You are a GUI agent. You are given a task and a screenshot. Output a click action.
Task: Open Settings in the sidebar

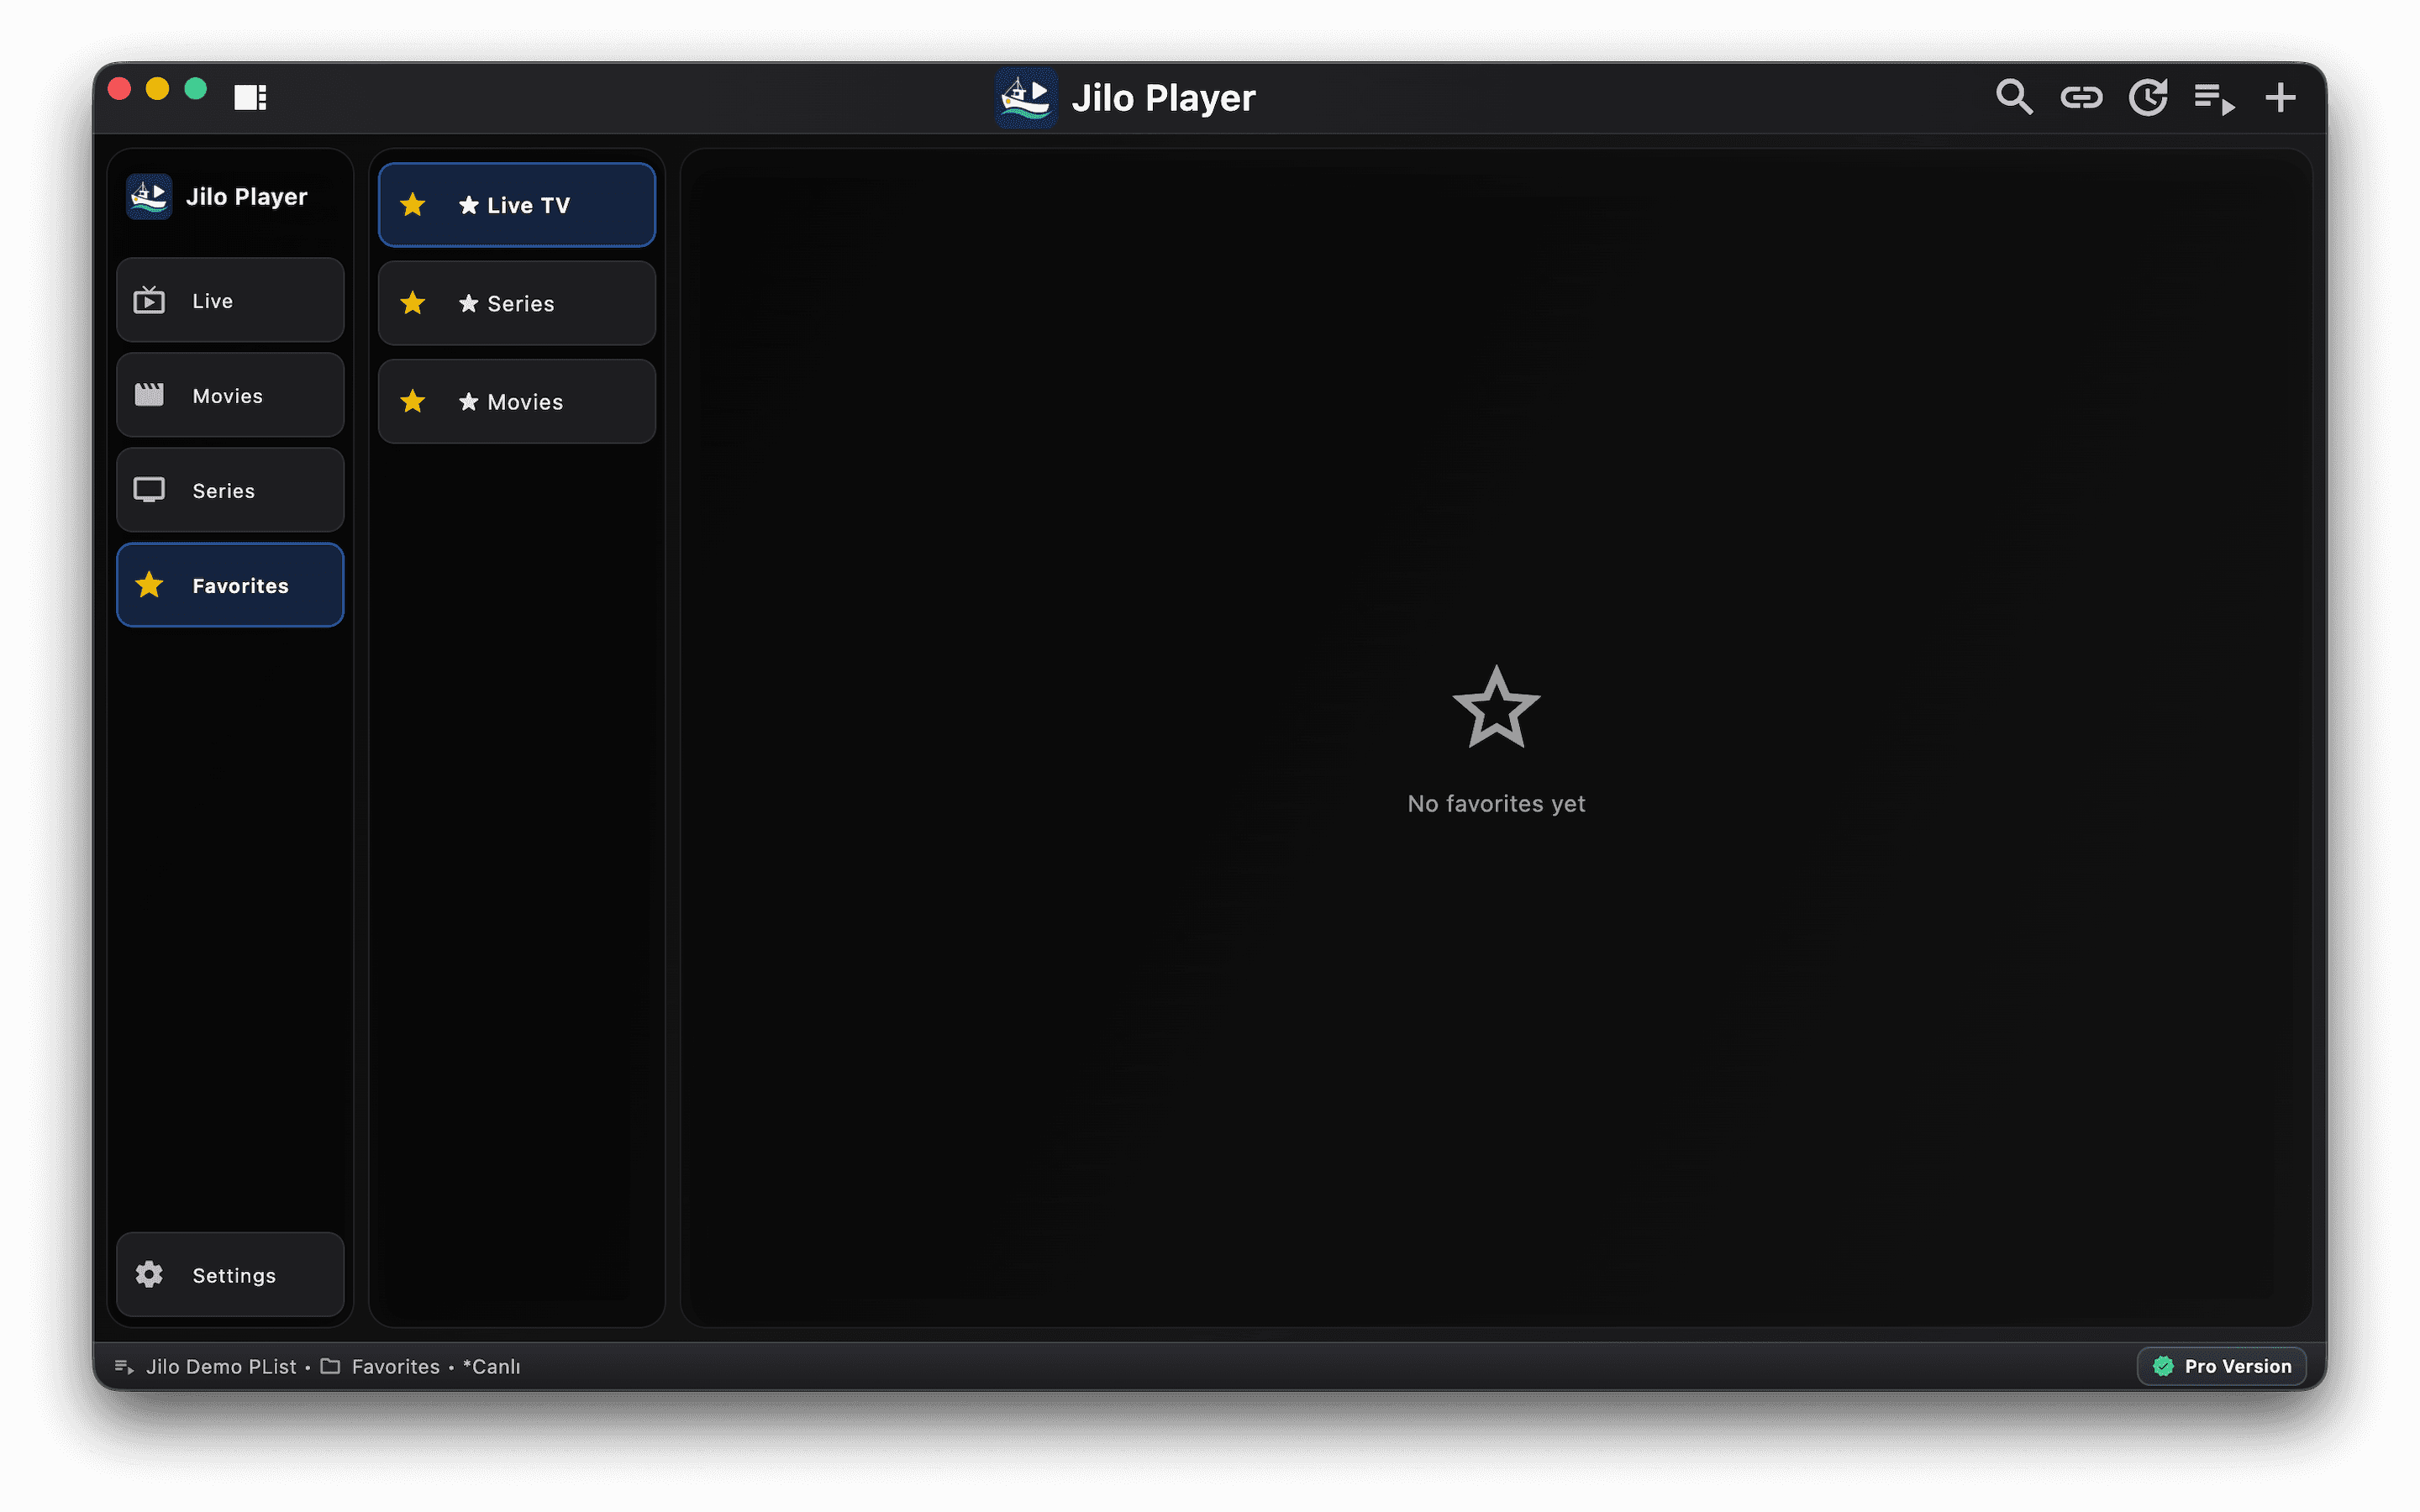pyautogui.click(x=230, y=1274)
